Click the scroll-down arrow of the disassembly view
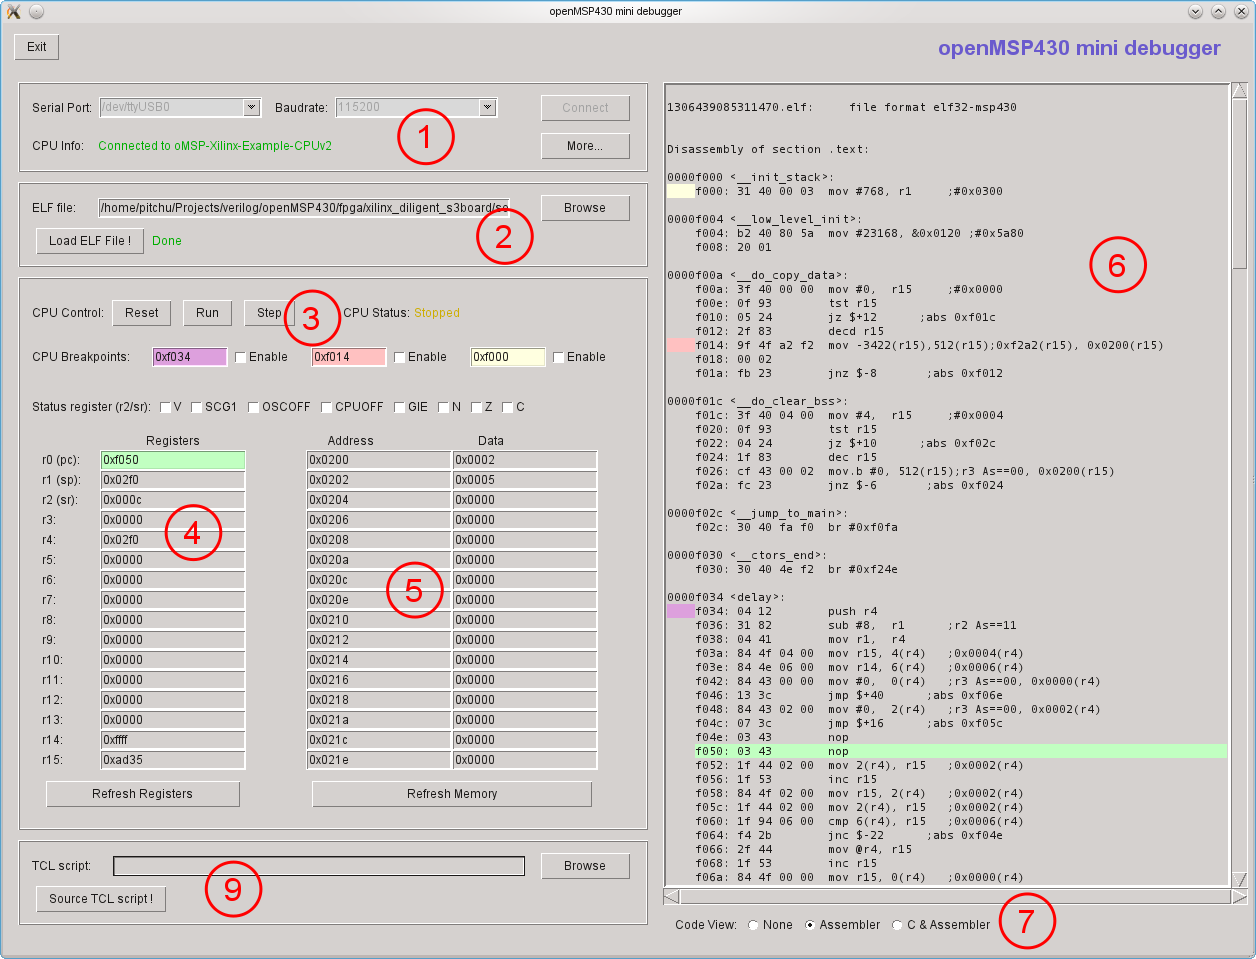1256x959 pixels. point(1240,879)
